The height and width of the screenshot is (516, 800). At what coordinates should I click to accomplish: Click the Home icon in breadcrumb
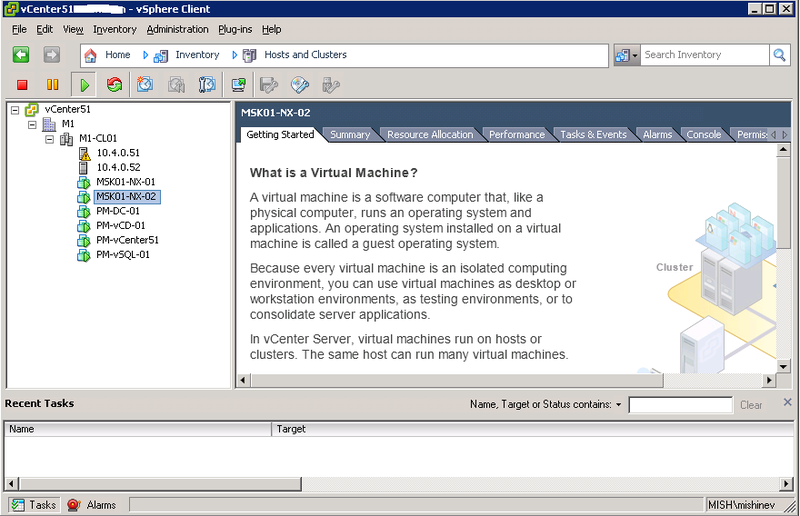pos(90,55)
